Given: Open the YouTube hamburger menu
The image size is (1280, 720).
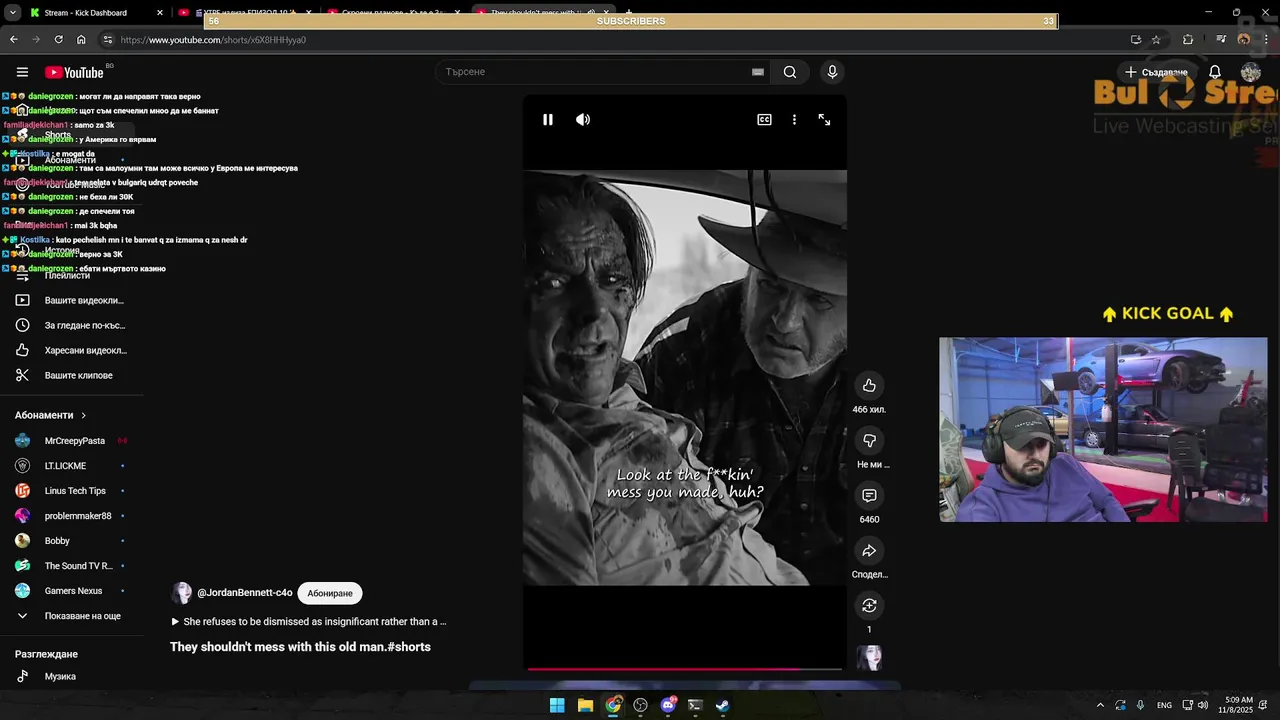Looking at the screenshot, I should click(22, 72).
